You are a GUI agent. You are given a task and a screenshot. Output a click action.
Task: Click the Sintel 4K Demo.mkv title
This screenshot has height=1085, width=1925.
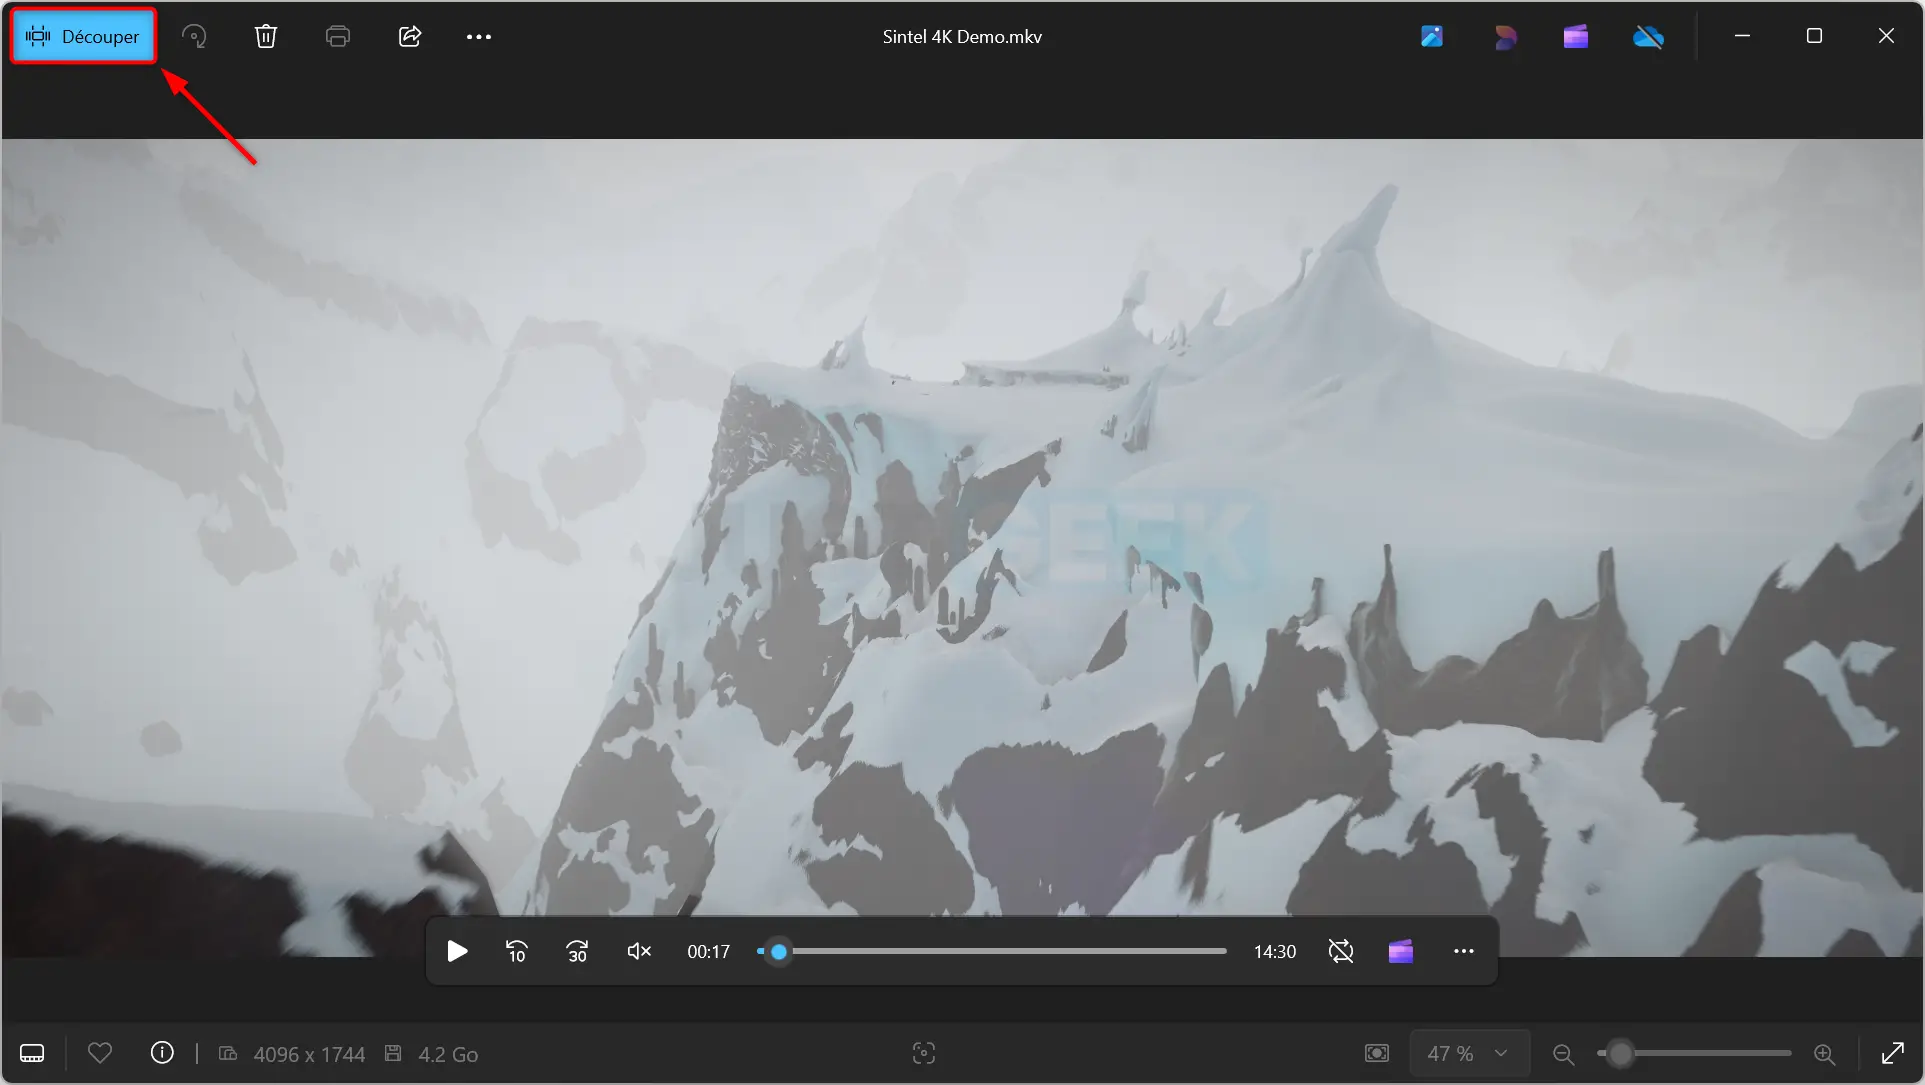[962, 37]
